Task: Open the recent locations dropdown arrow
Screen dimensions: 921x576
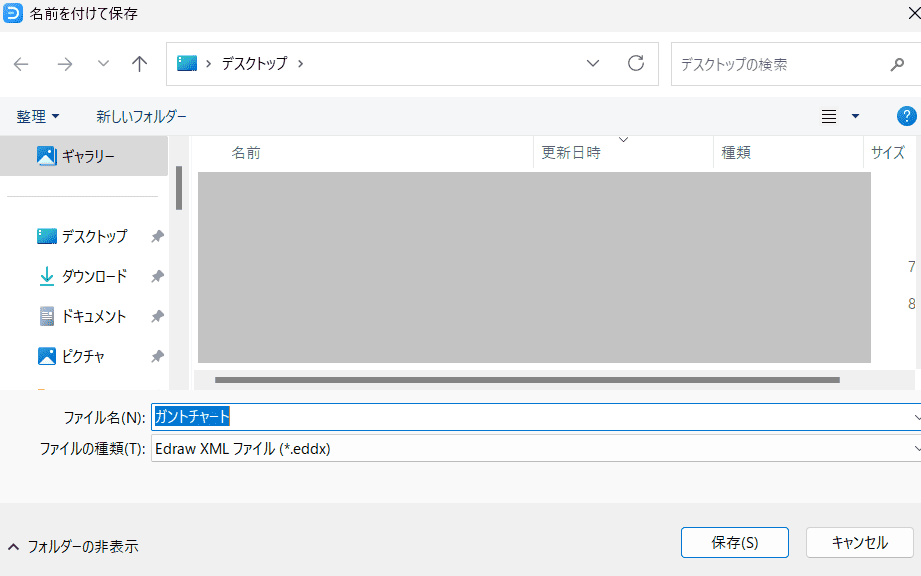Action: (103, 64)
